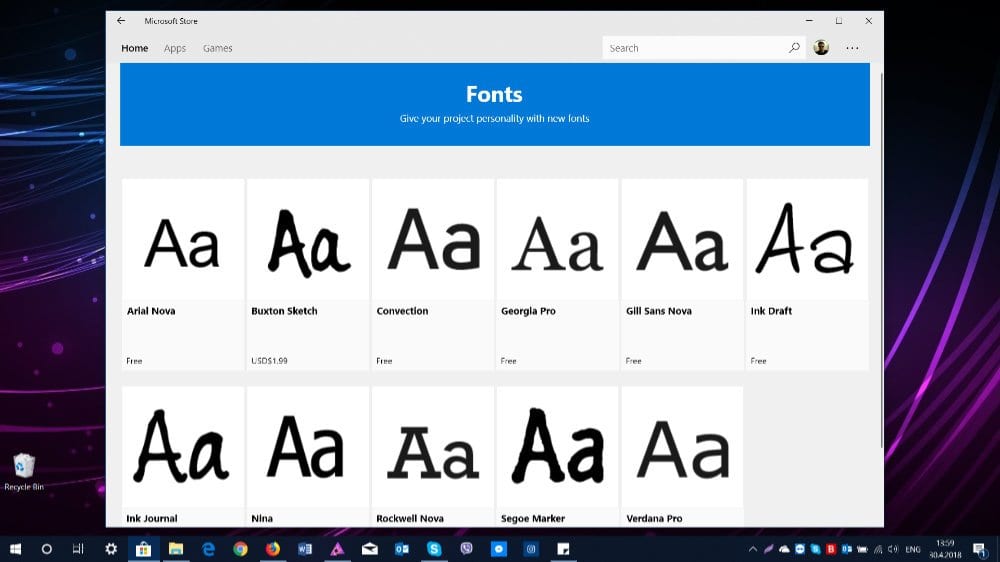This screenshot has width=1000, height=562.
Task: Open the Convection font preview
Action: [432, 240]
